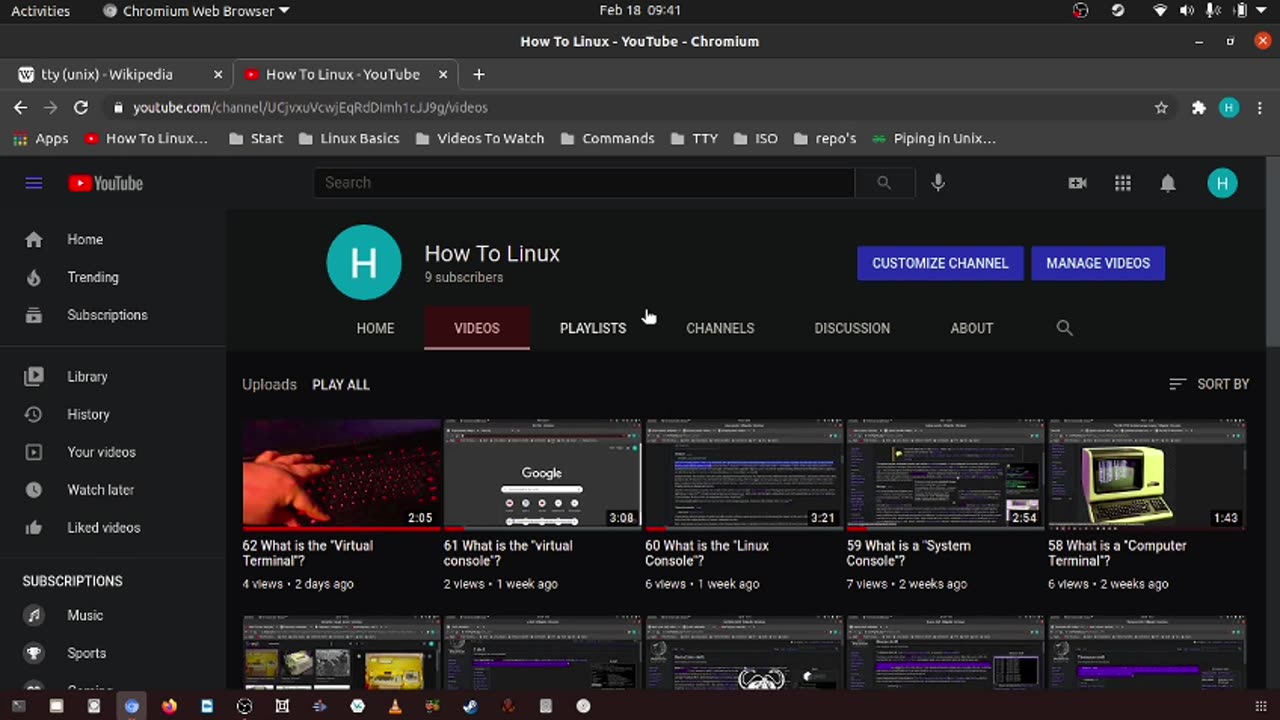This screenshot has height=720, width=1280.
Task: Open the account avatar menu on YouTube
Action: tap(1222, 183)
